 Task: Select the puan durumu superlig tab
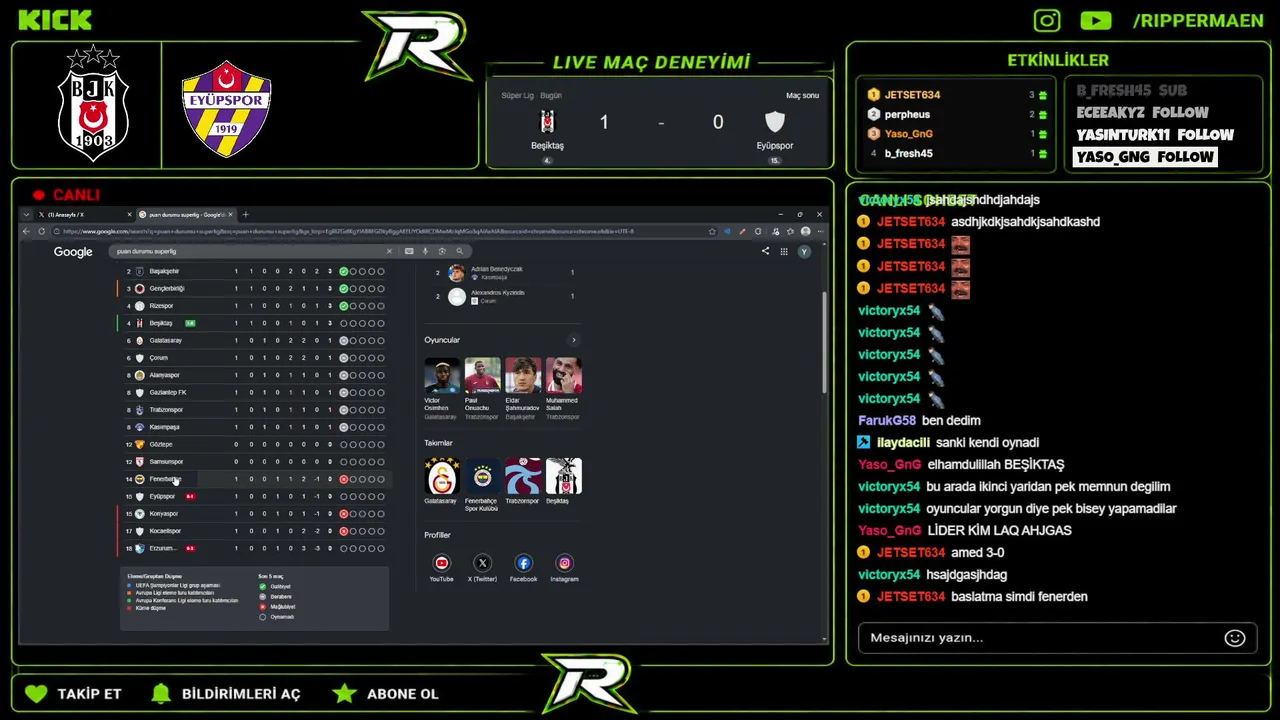coord(186,214)
